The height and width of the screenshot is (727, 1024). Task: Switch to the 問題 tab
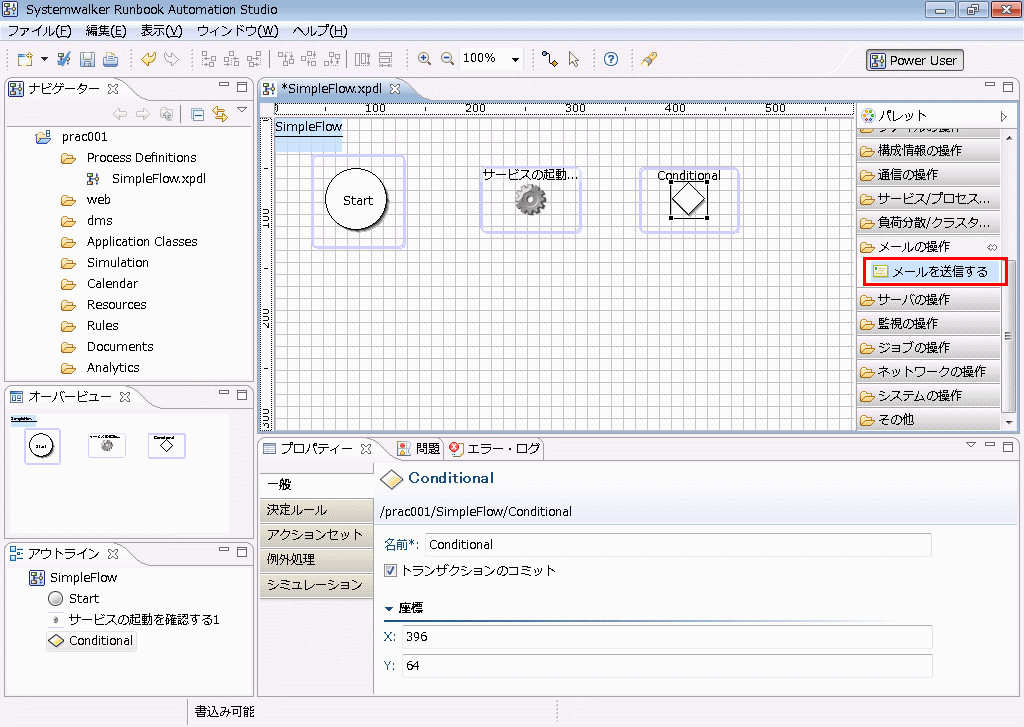click(x=420, y=449)
